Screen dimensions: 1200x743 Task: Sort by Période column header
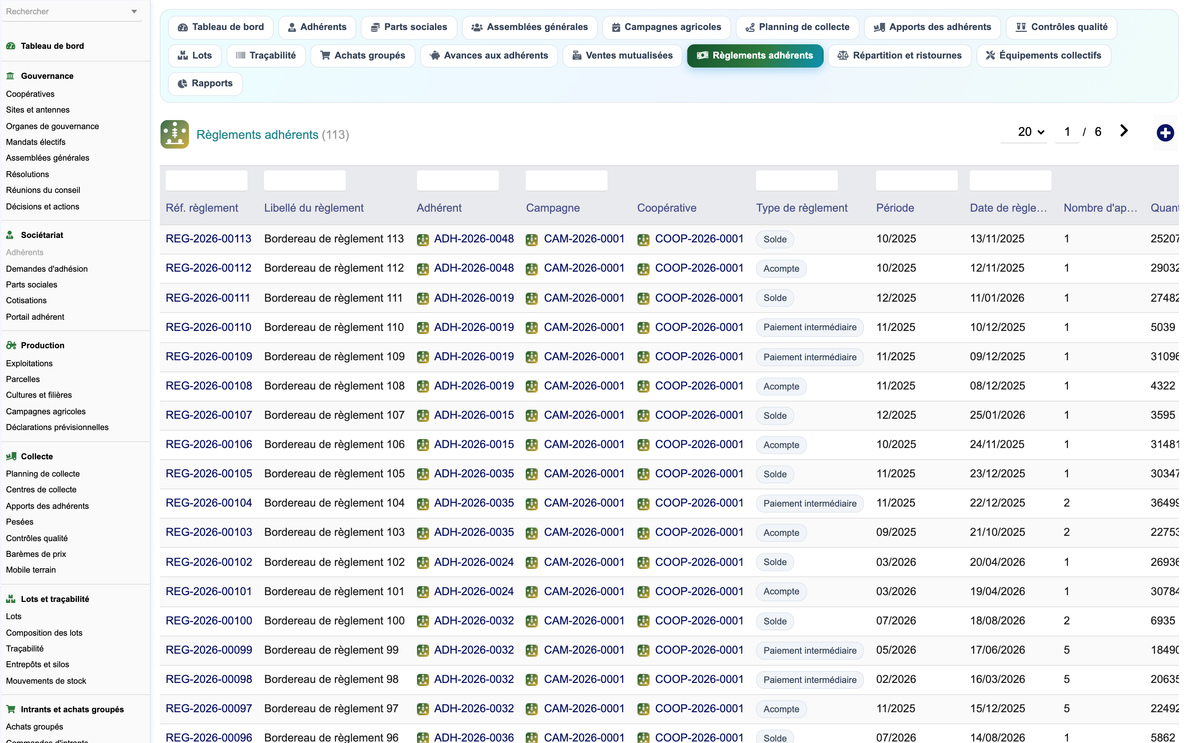click(x=895, y=208)
